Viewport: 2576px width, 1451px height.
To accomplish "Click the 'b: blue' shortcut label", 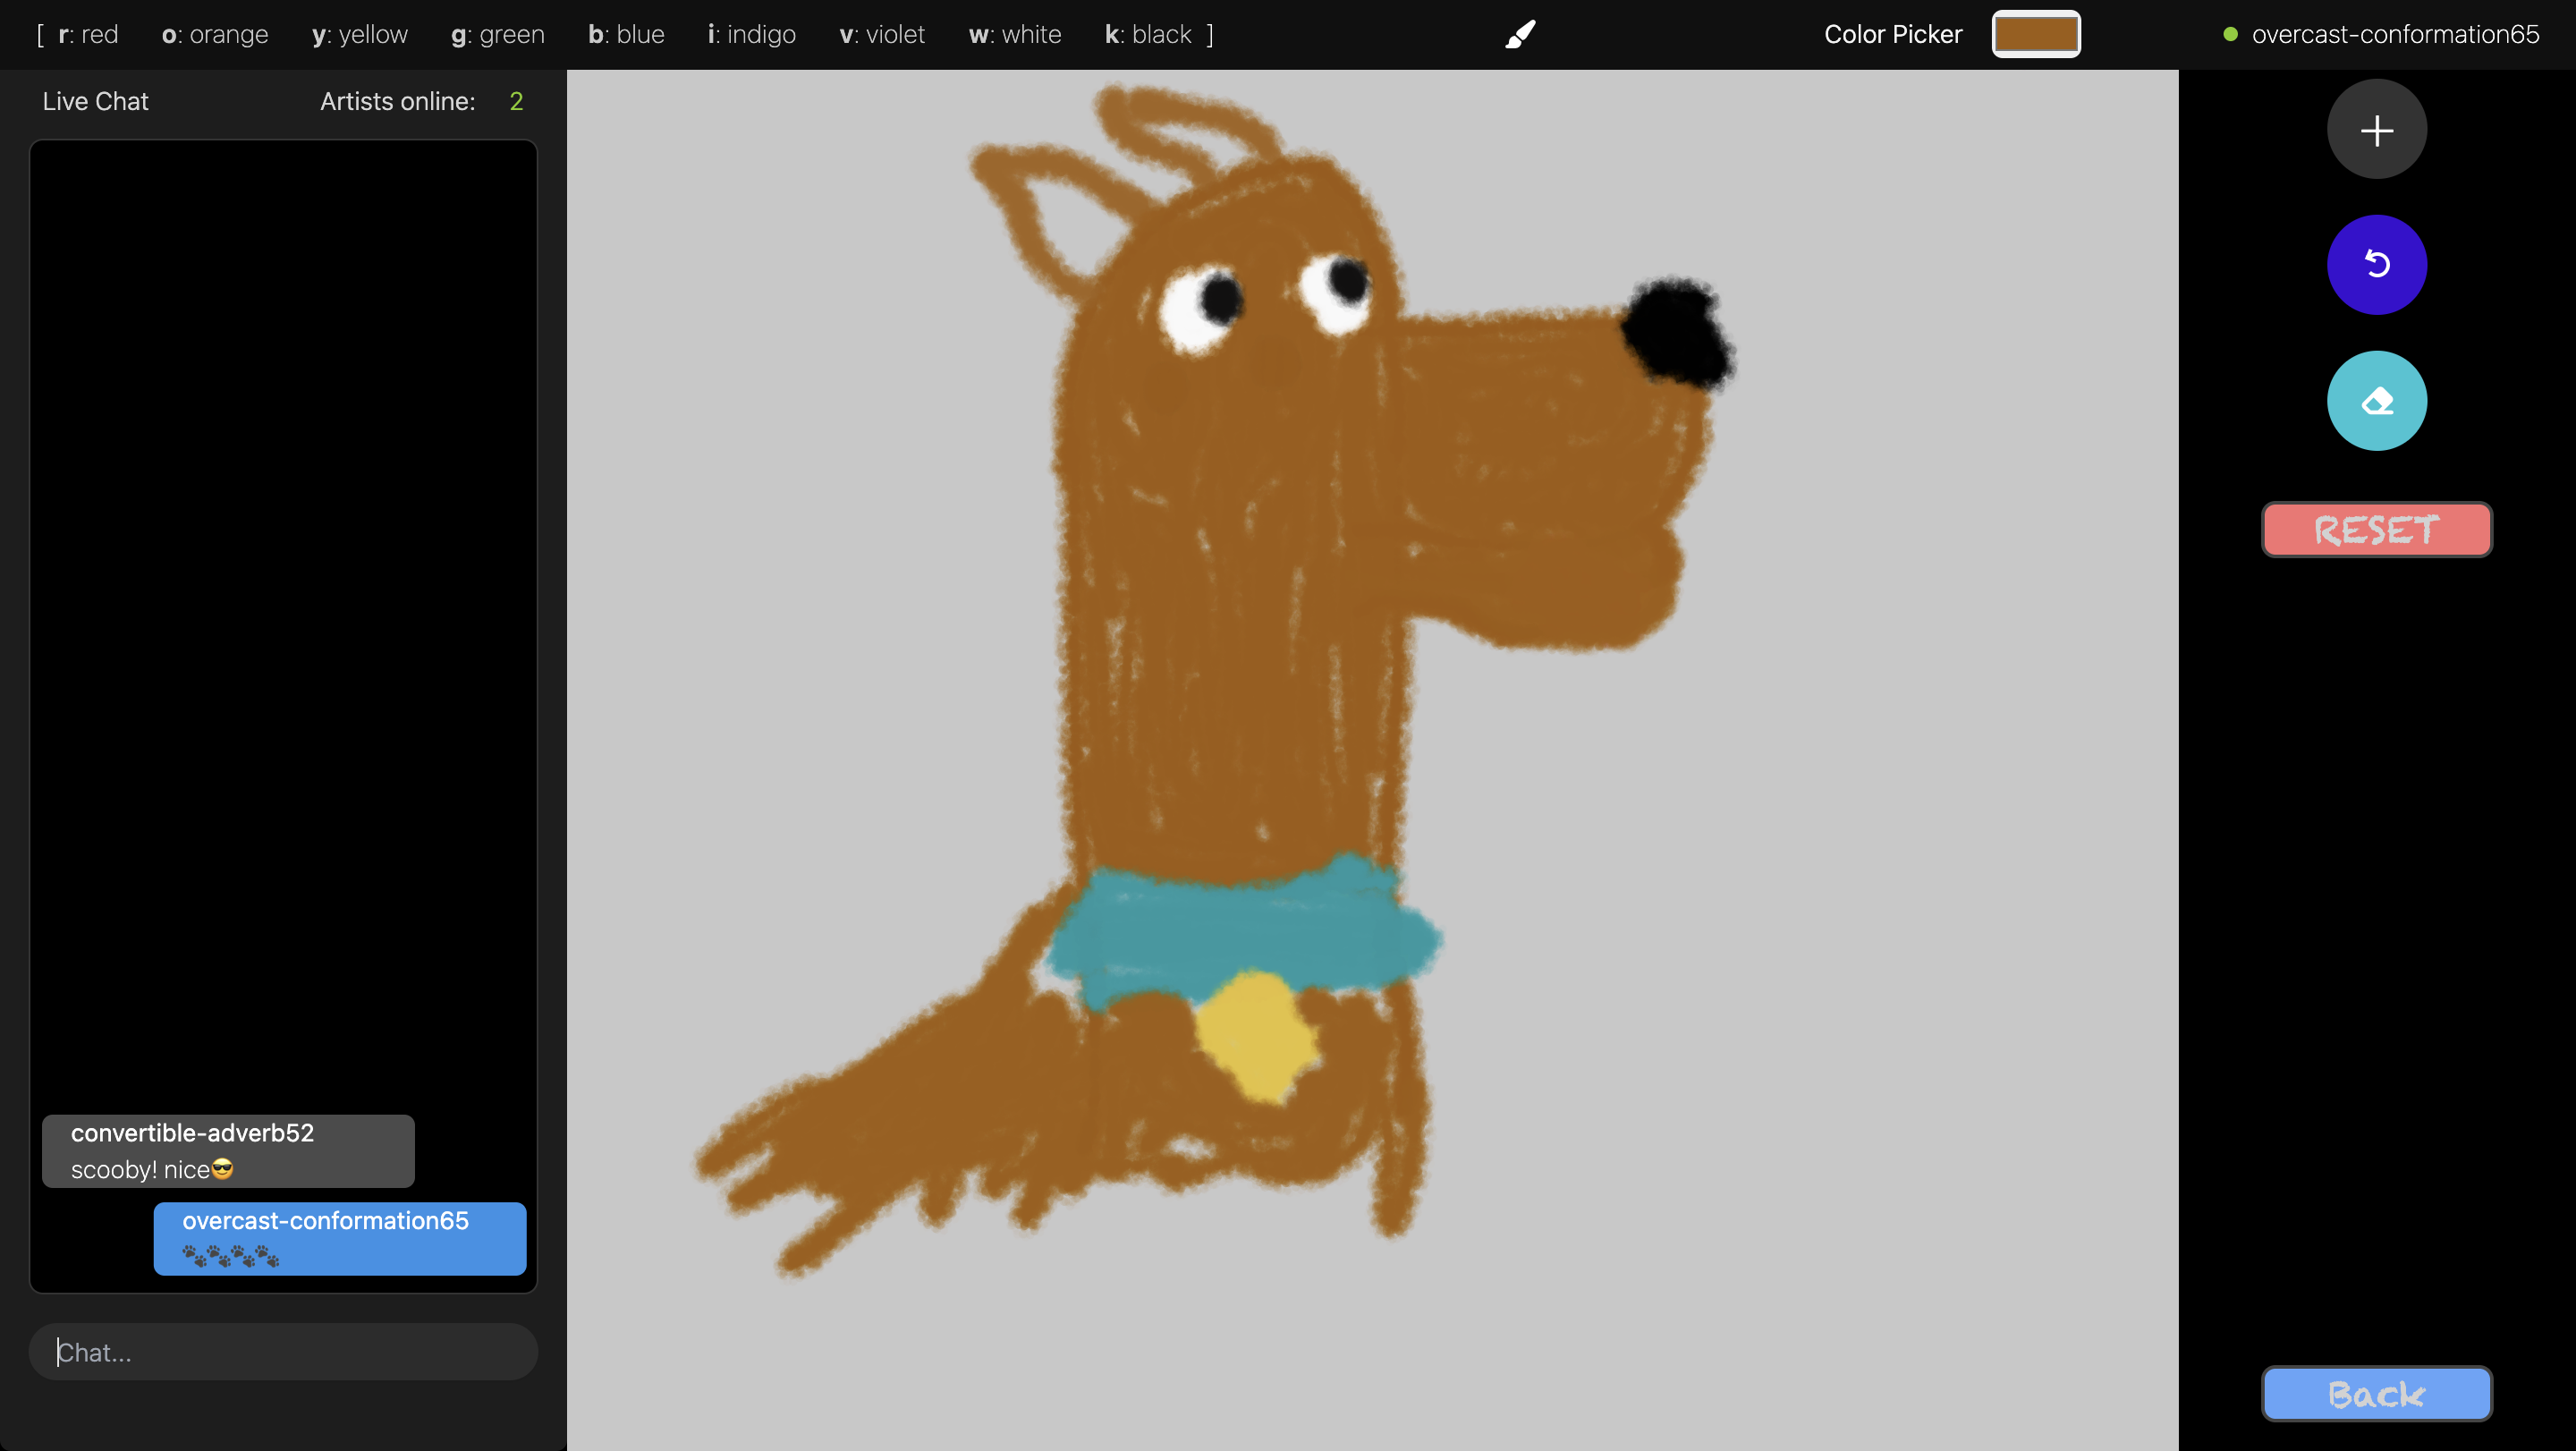I will (x=626, y=35).
